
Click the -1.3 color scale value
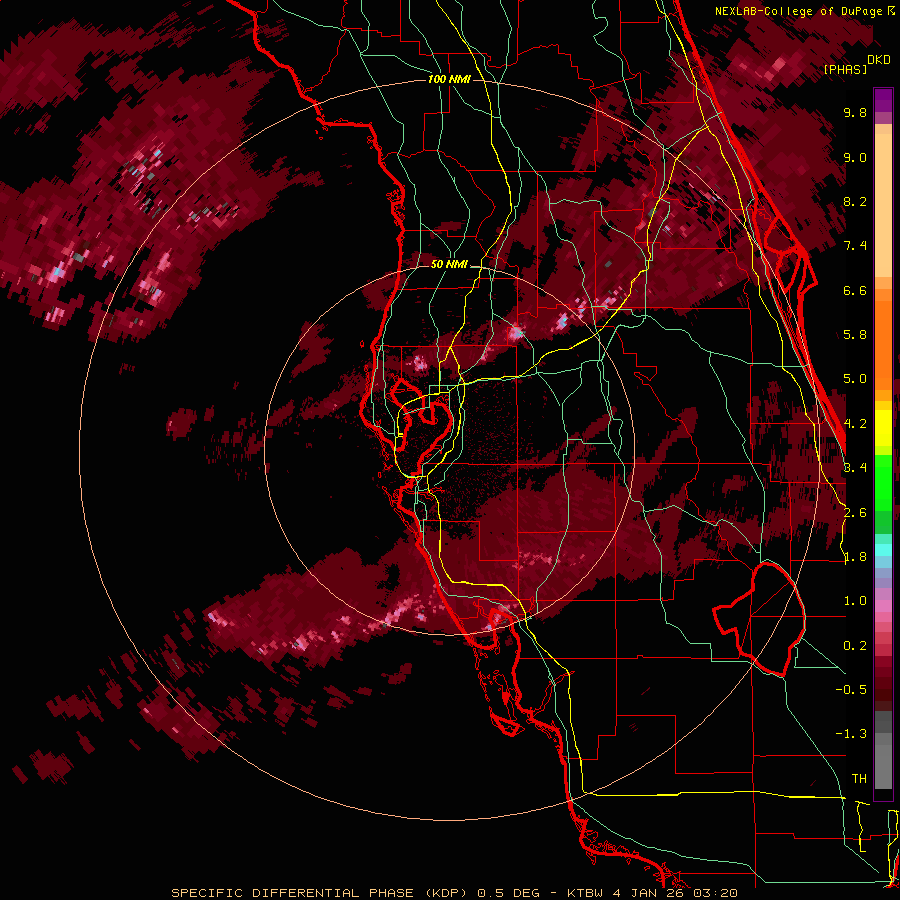point(851,734)
